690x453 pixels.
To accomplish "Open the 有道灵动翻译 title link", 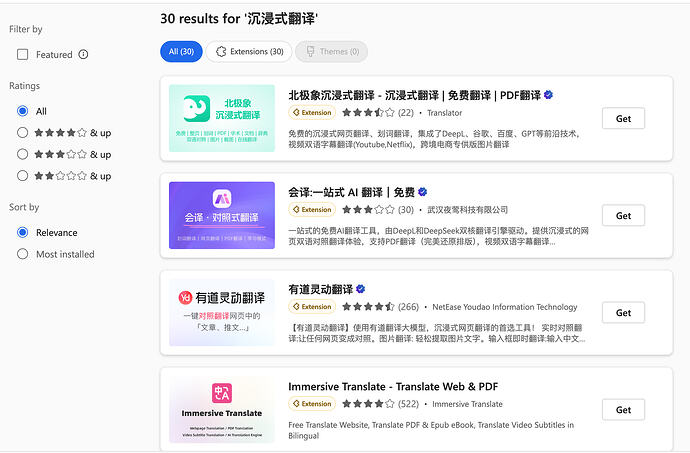I will click(x=320, y=288).
